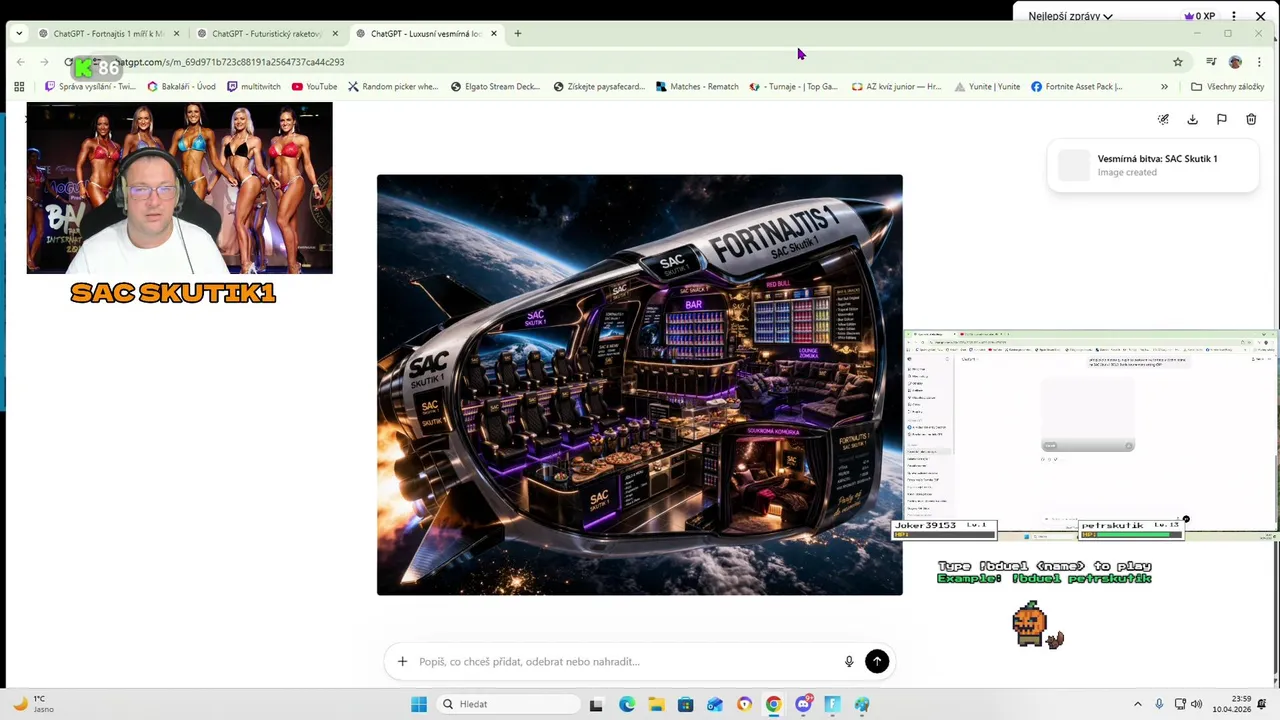
Task: Open Discord from the taskbar
Action: tap(803, 704)
